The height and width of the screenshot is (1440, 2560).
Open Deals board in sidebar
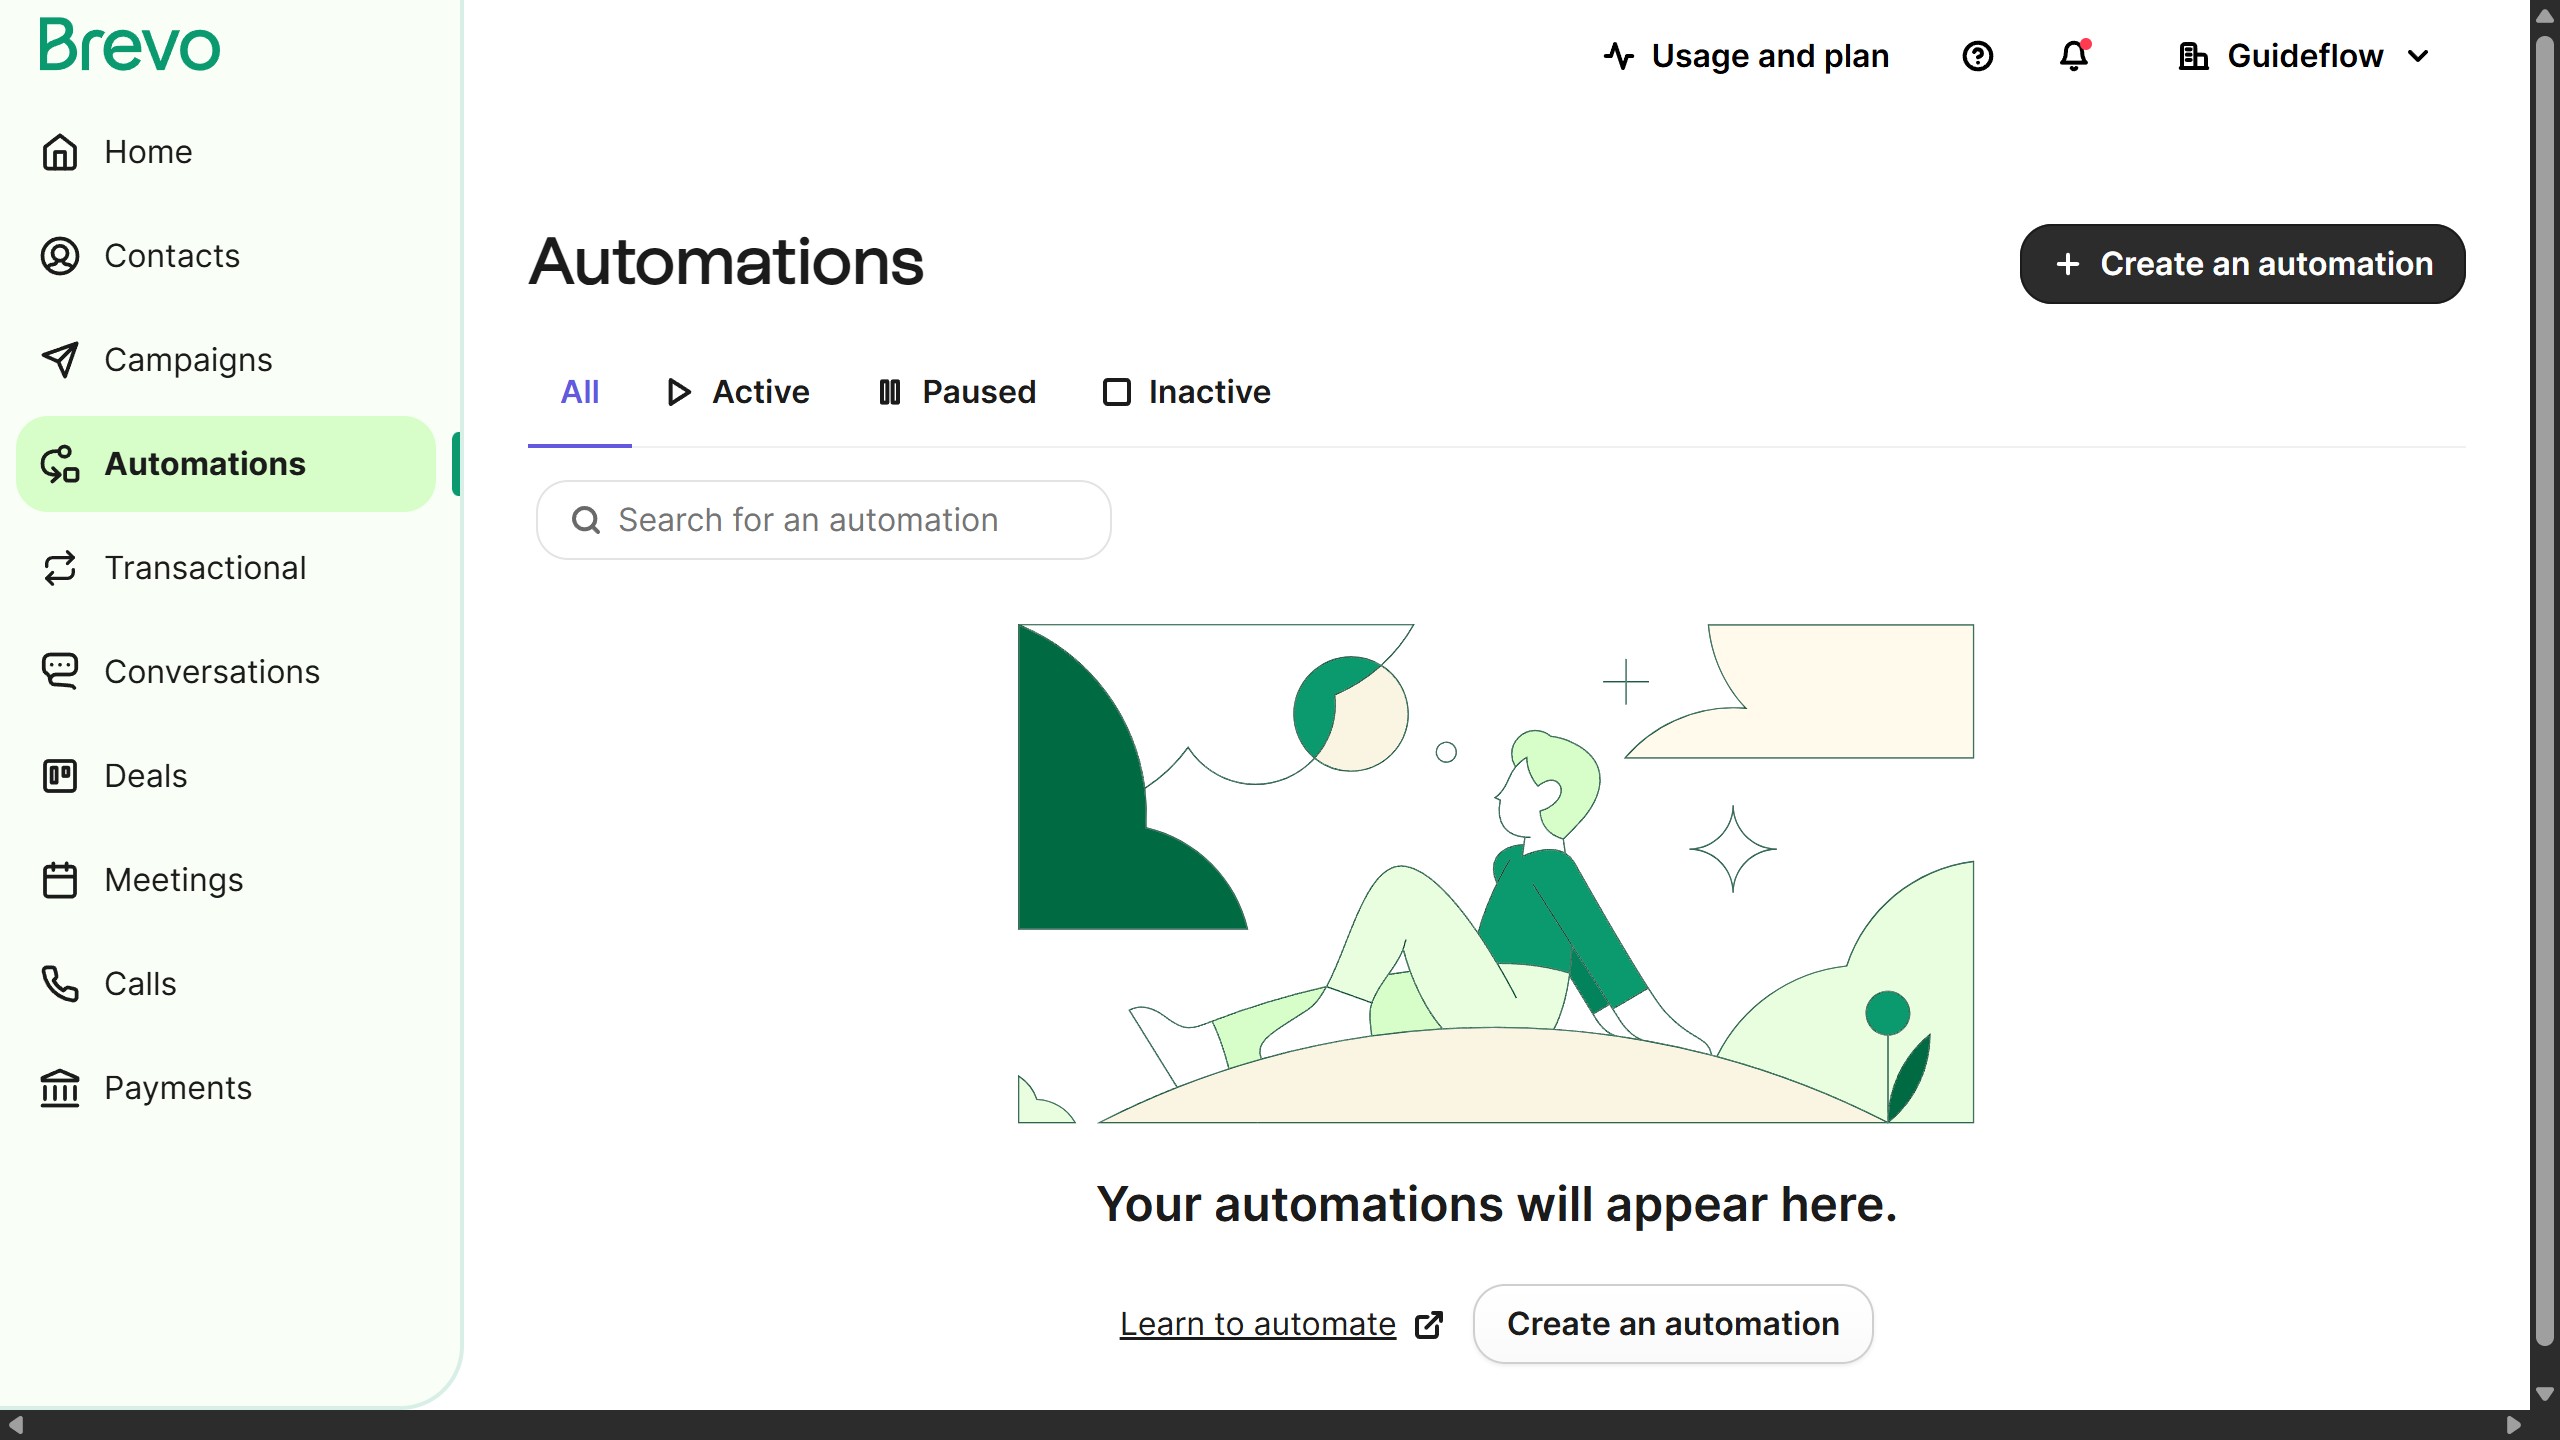click(x=145, y=776)
